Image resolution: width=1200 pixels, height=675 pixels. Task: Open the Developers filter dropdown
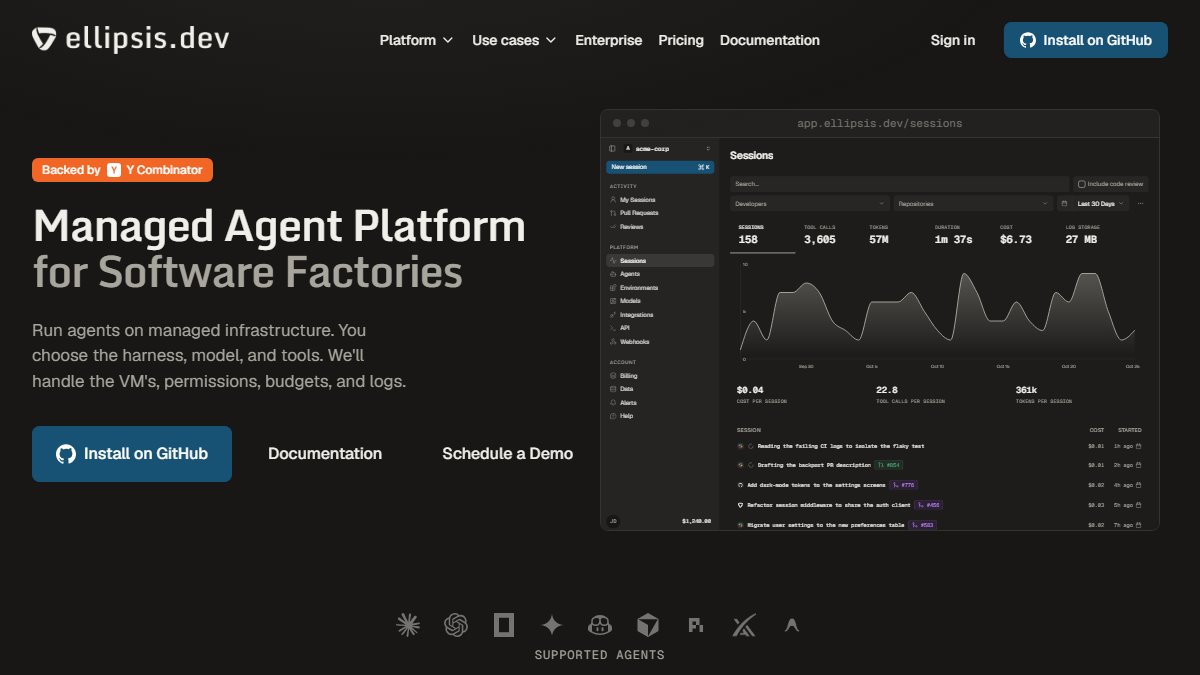click(809, 203)
